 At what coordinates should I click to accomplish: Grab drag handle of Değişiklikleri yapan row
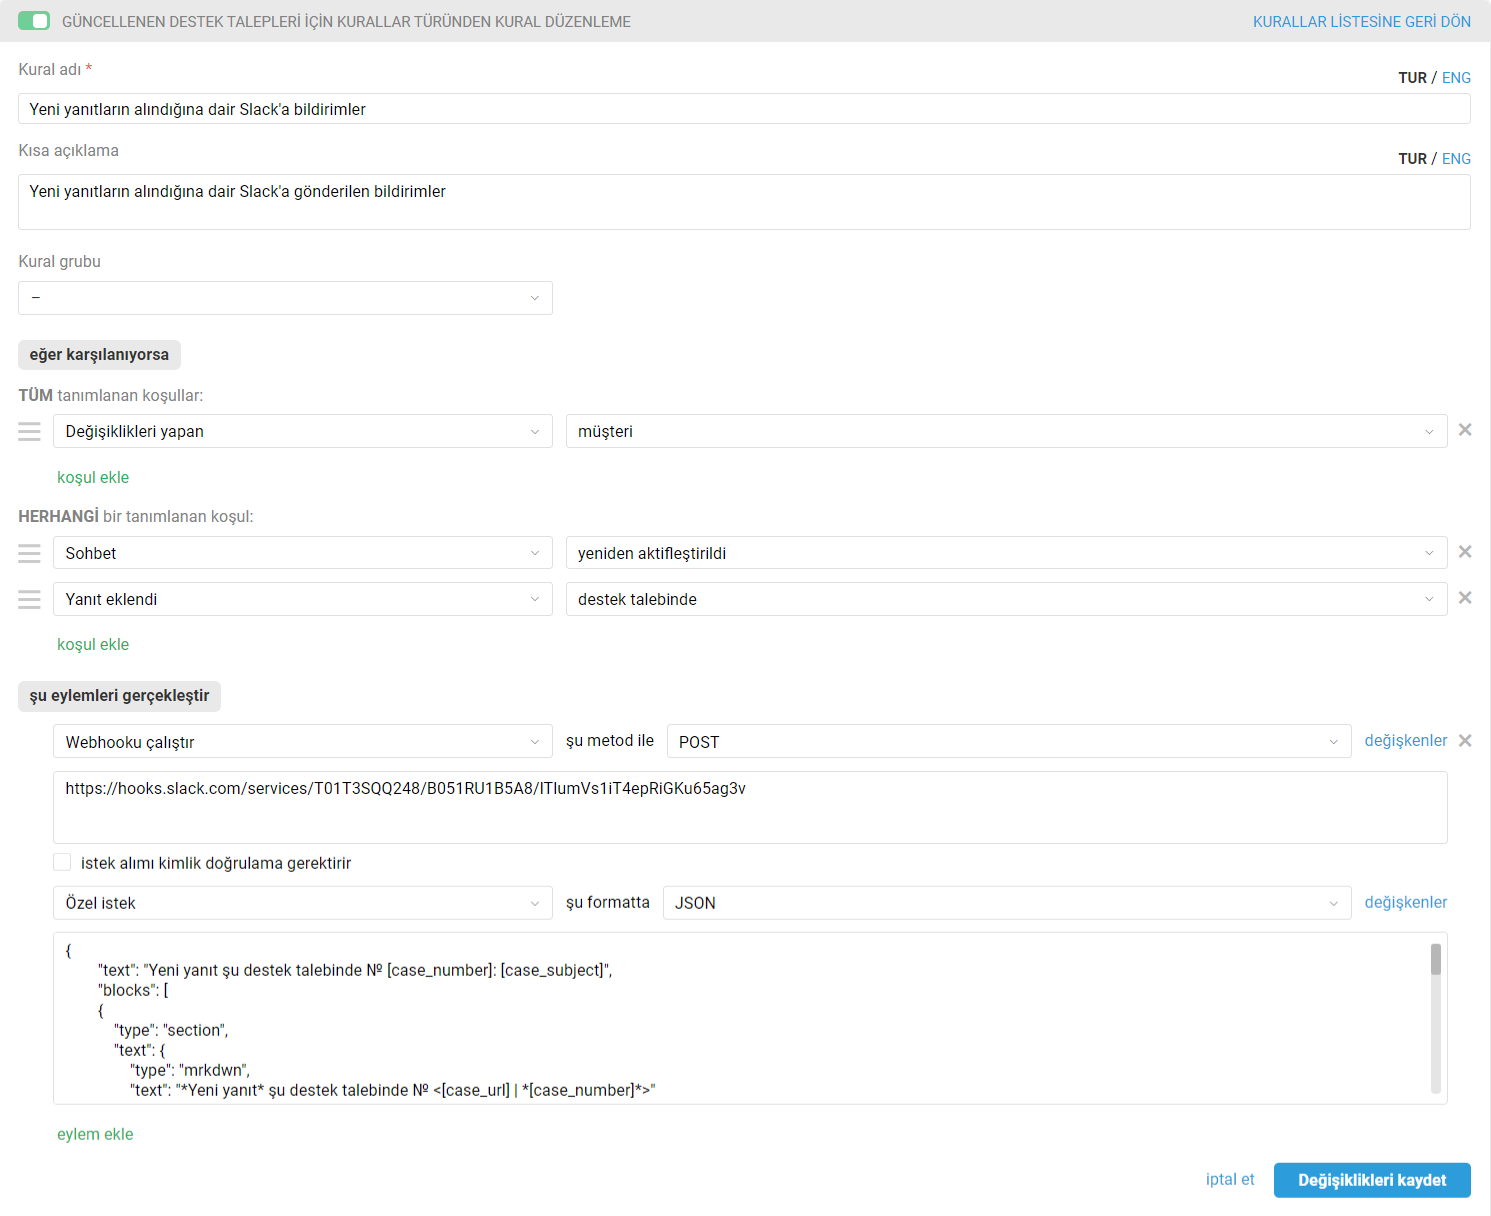[x=30, y=431]
